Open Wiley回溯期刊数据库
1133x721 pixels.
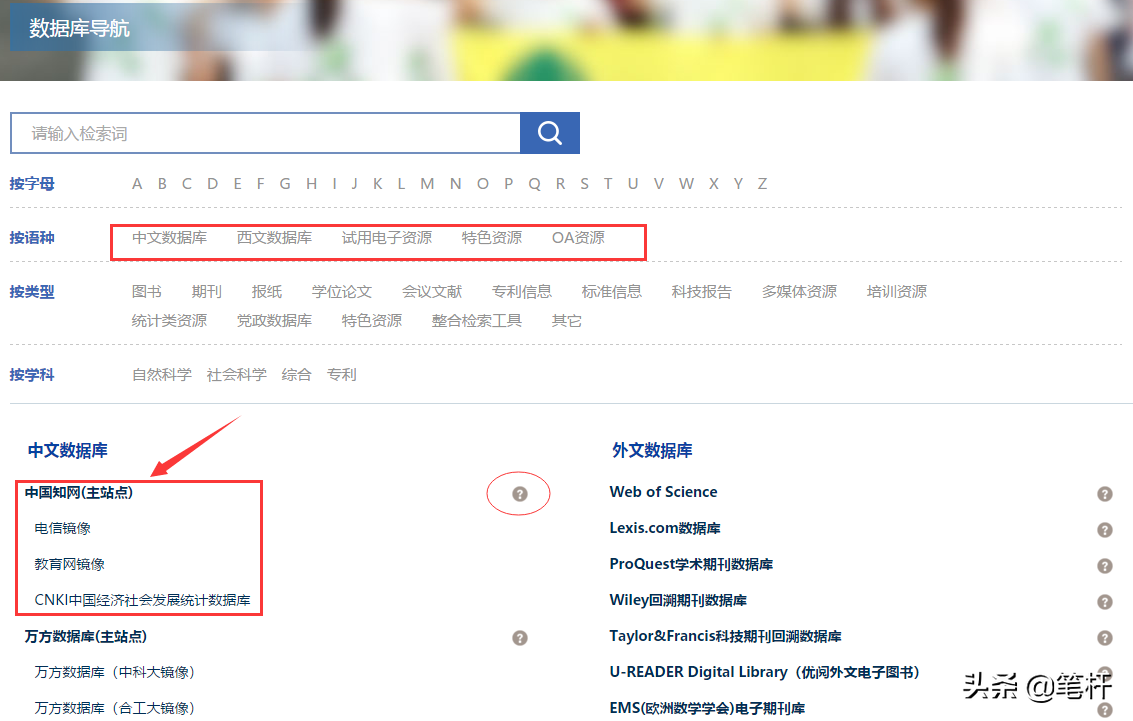click(678, 600)
